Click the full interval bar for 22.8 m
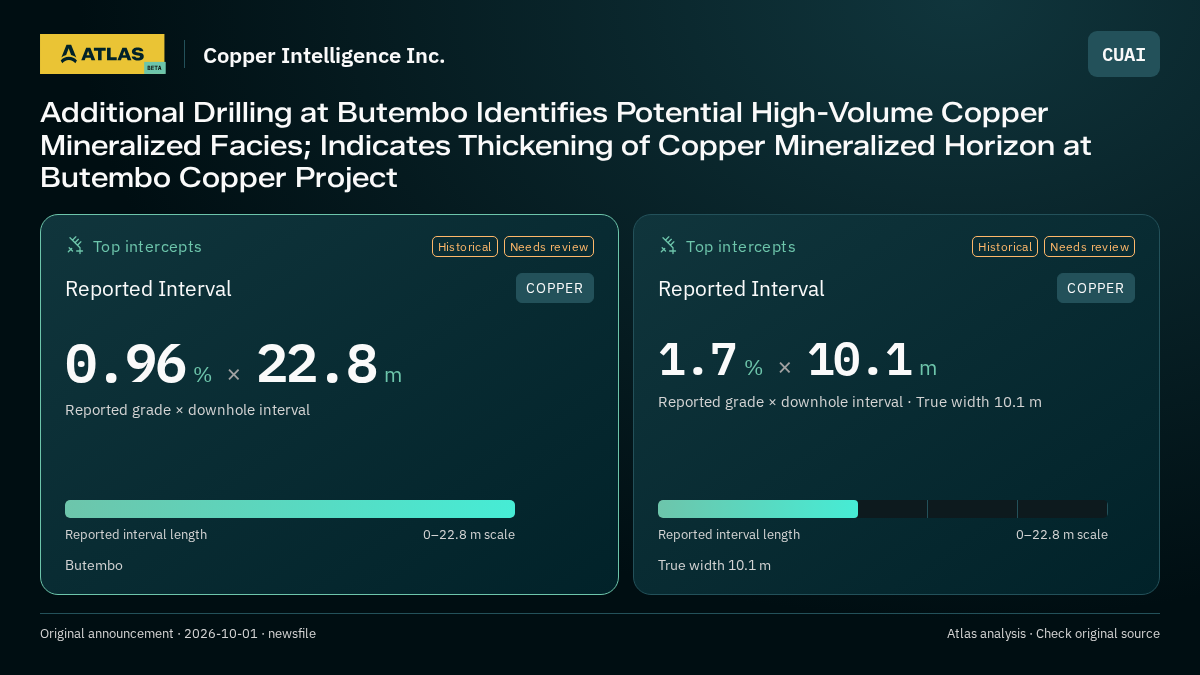This screenshot has height=675, width=1200. pyautogui.click(x=290, y=509)
